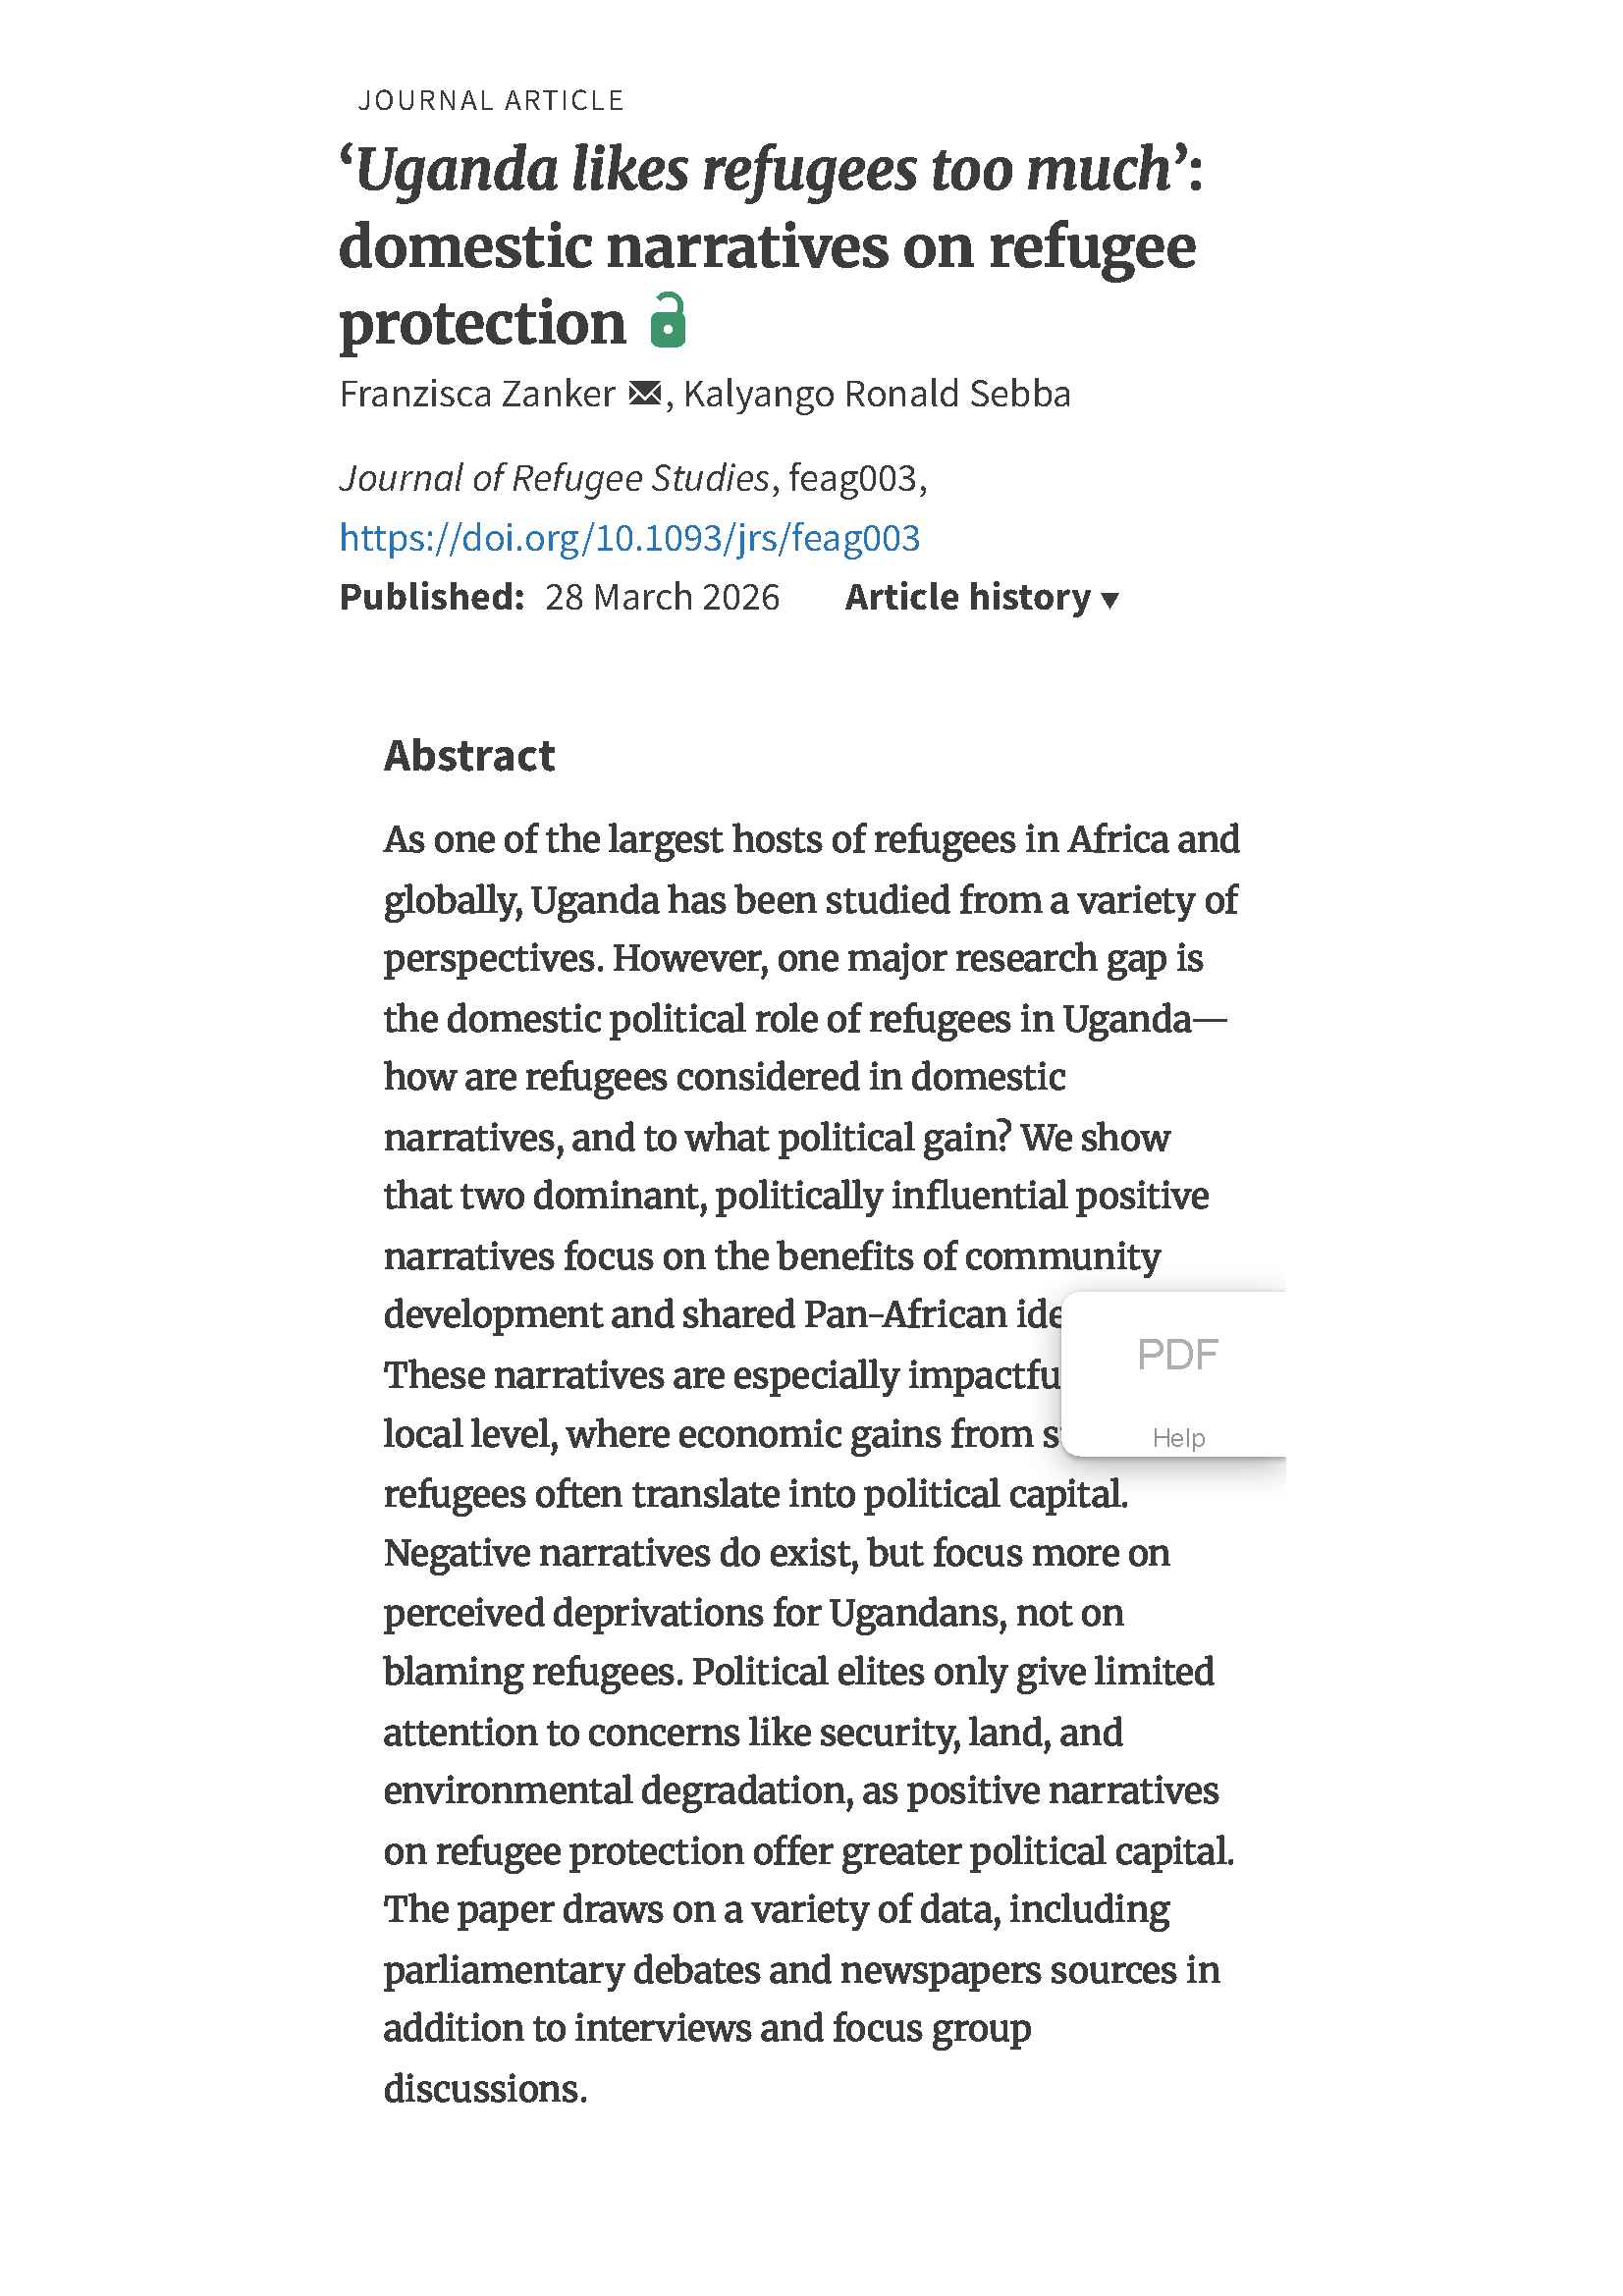Click the abstract's final word 'discussions.'

tap(485, 2089)
